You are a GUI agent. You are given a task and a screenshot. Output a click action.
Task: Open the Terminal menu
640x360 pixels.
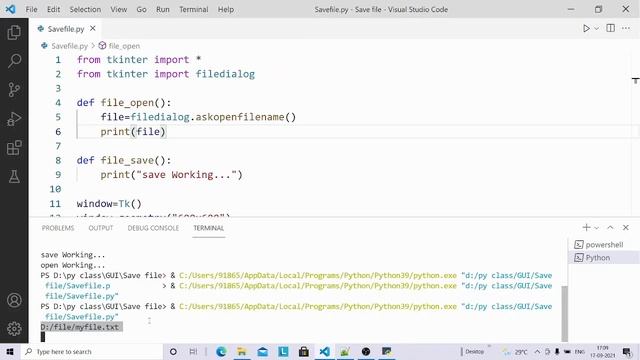tap(193, 9)
